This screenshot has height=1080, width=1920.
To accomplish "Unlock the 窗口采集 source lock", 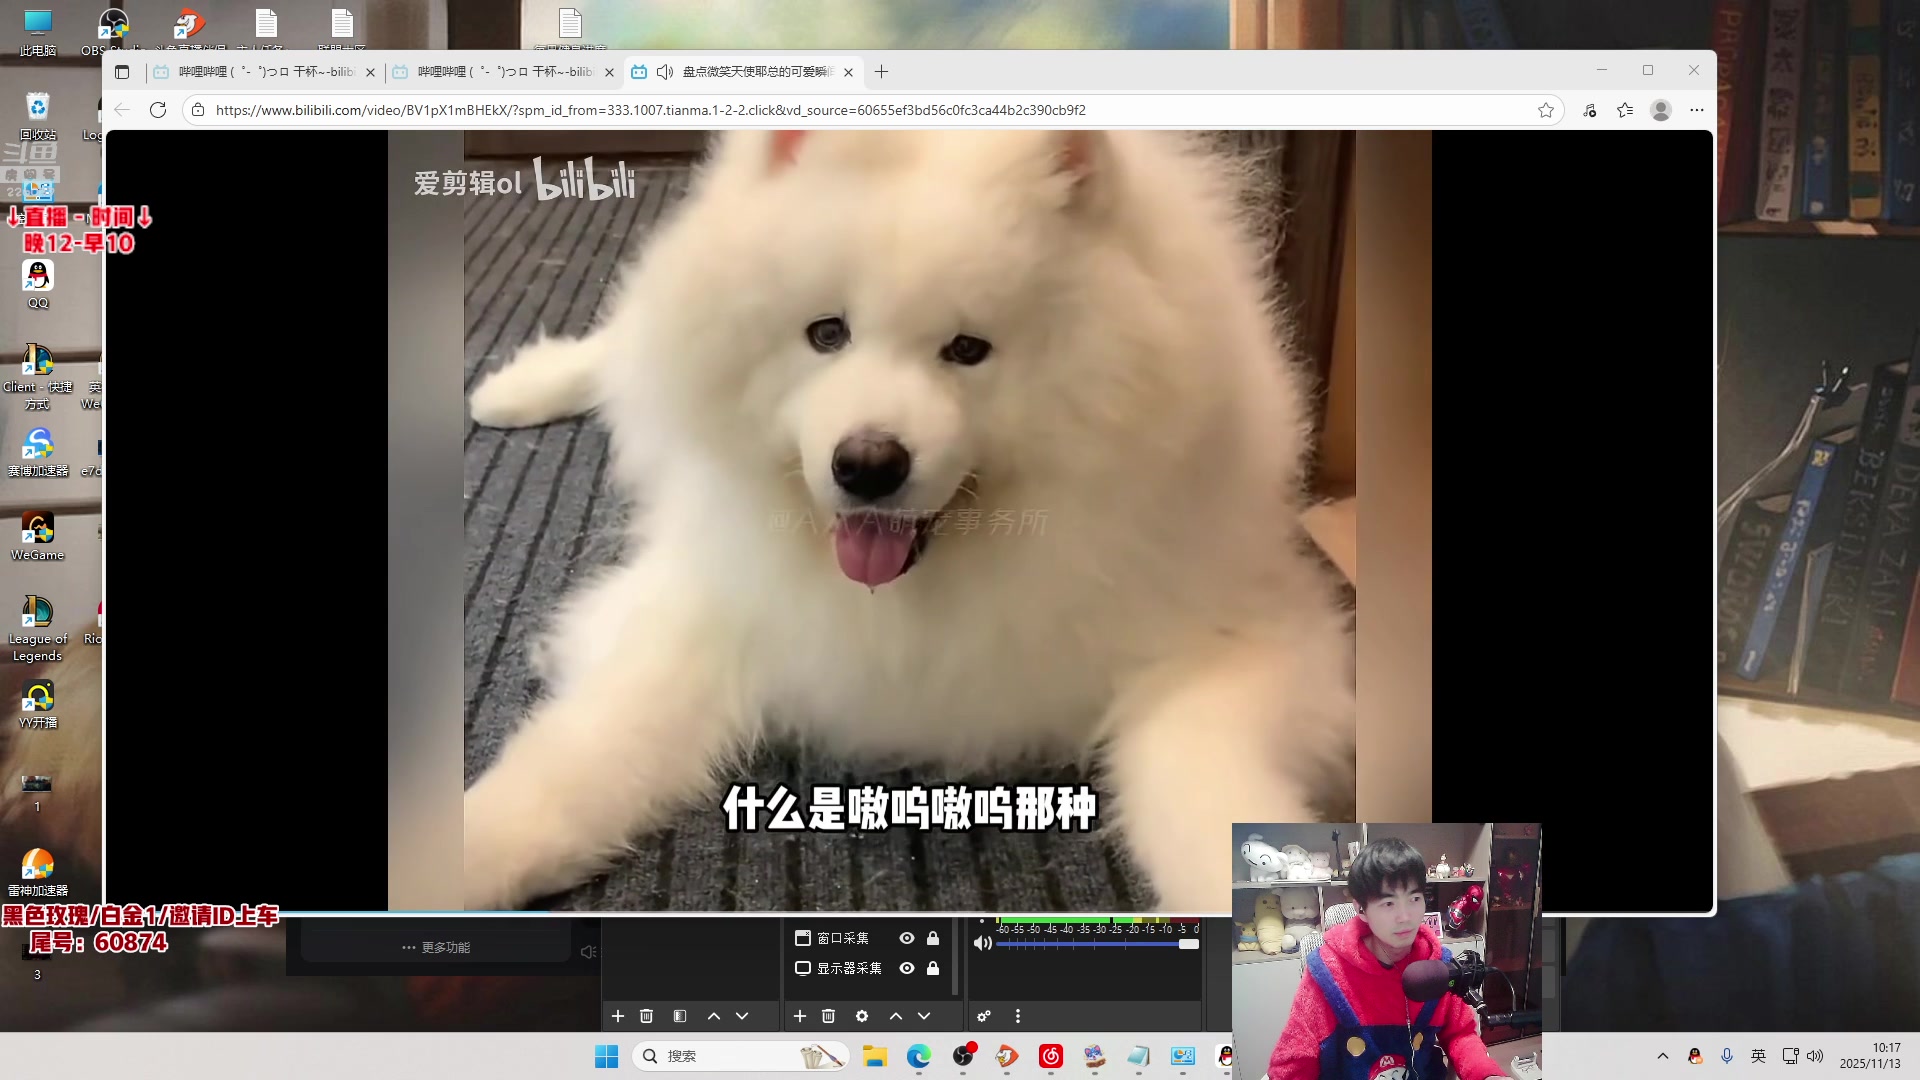I will [933, 938].
